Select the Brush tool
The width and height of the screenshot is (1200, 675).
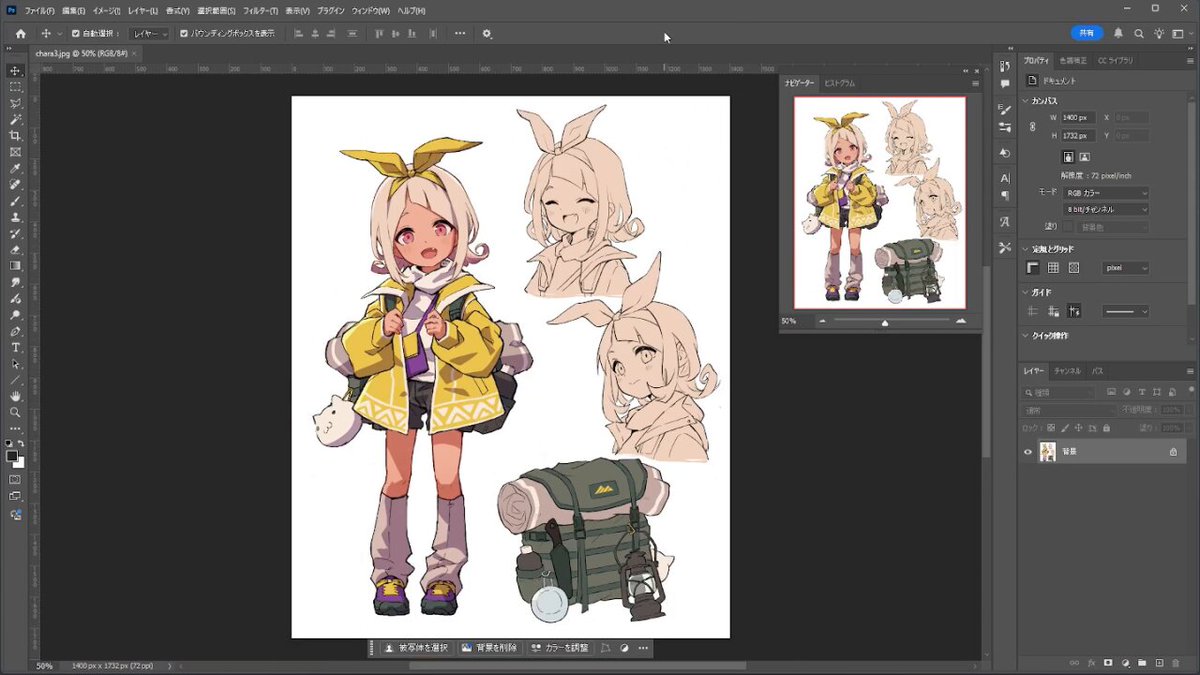(15, 201)
